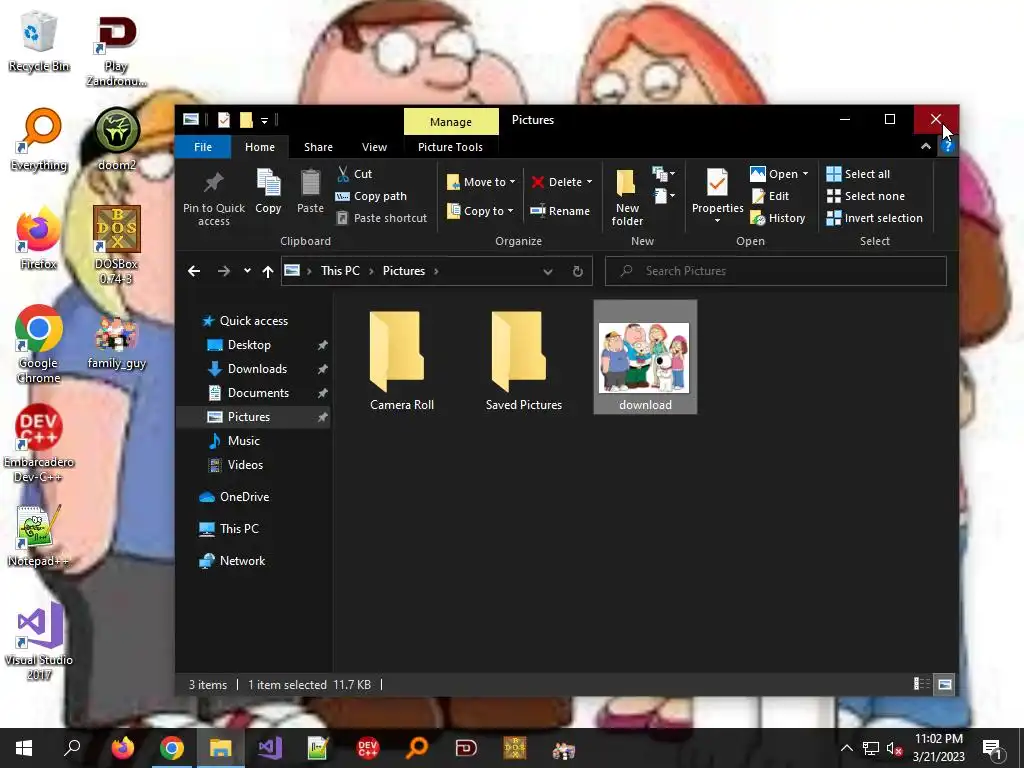The height and width of the screenshot is (768, 1024).
Task: Click Copy path in Clipboard group
Action: (x=371, y=196)
